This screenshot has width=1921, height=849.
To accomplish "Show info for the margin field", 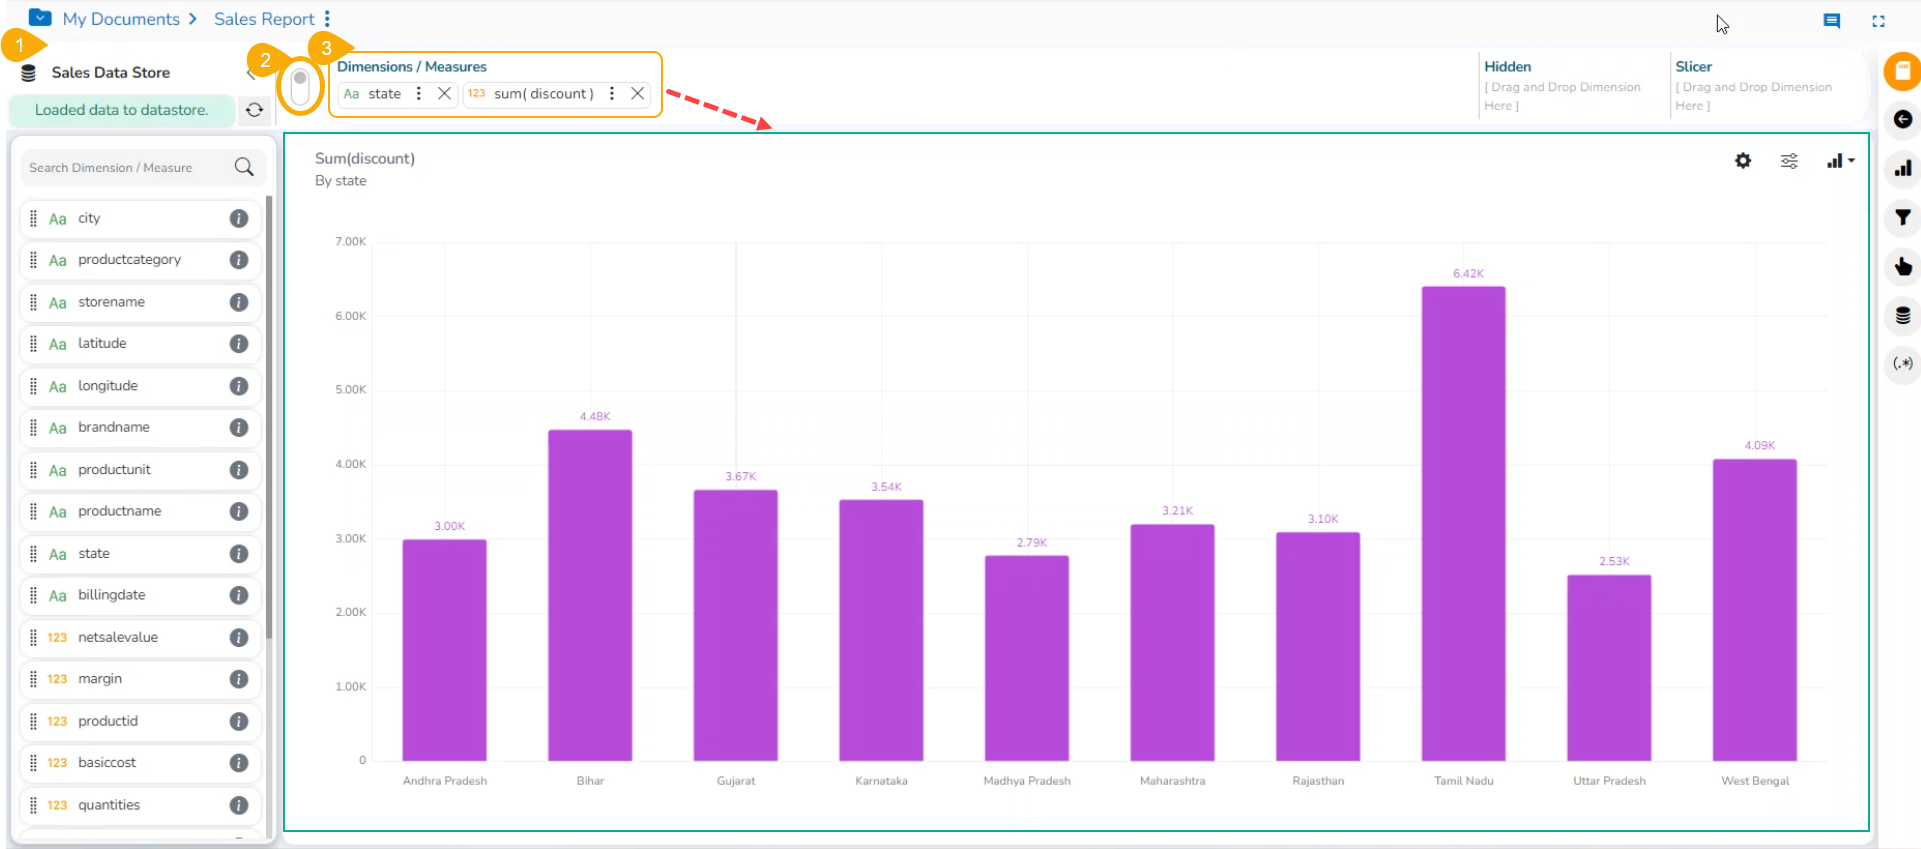I will click(x=239, y=679).
